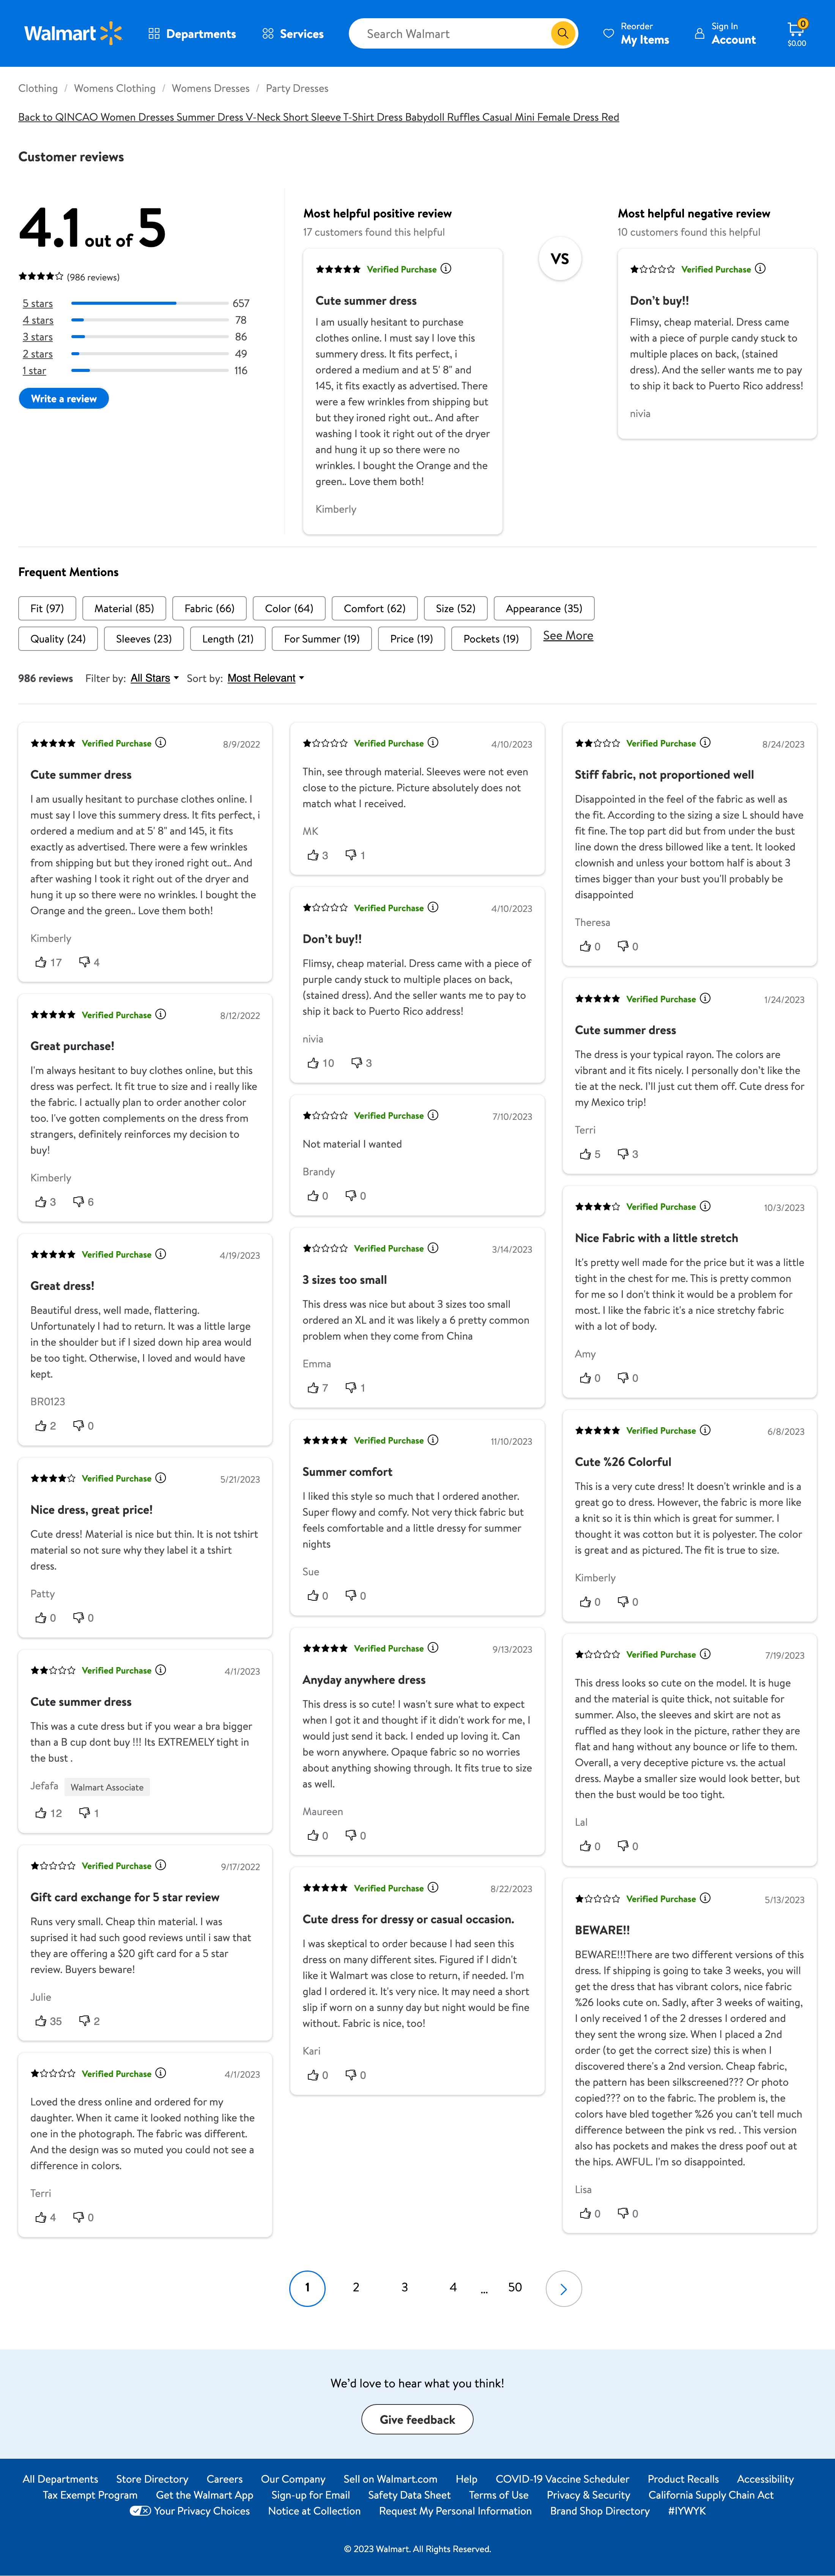Viewport: 835px width, 2576px height.
Task: Expand frequent mentions with See More
Action: 568,636
